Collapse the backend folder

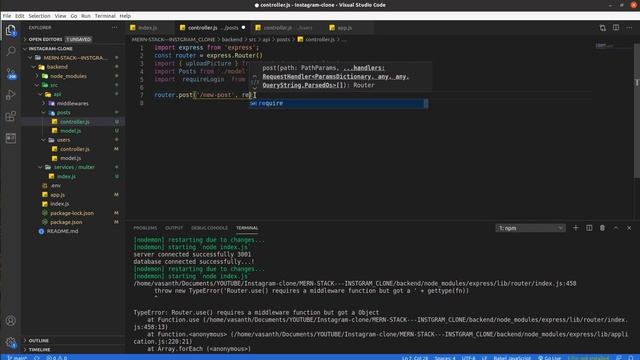73,67
